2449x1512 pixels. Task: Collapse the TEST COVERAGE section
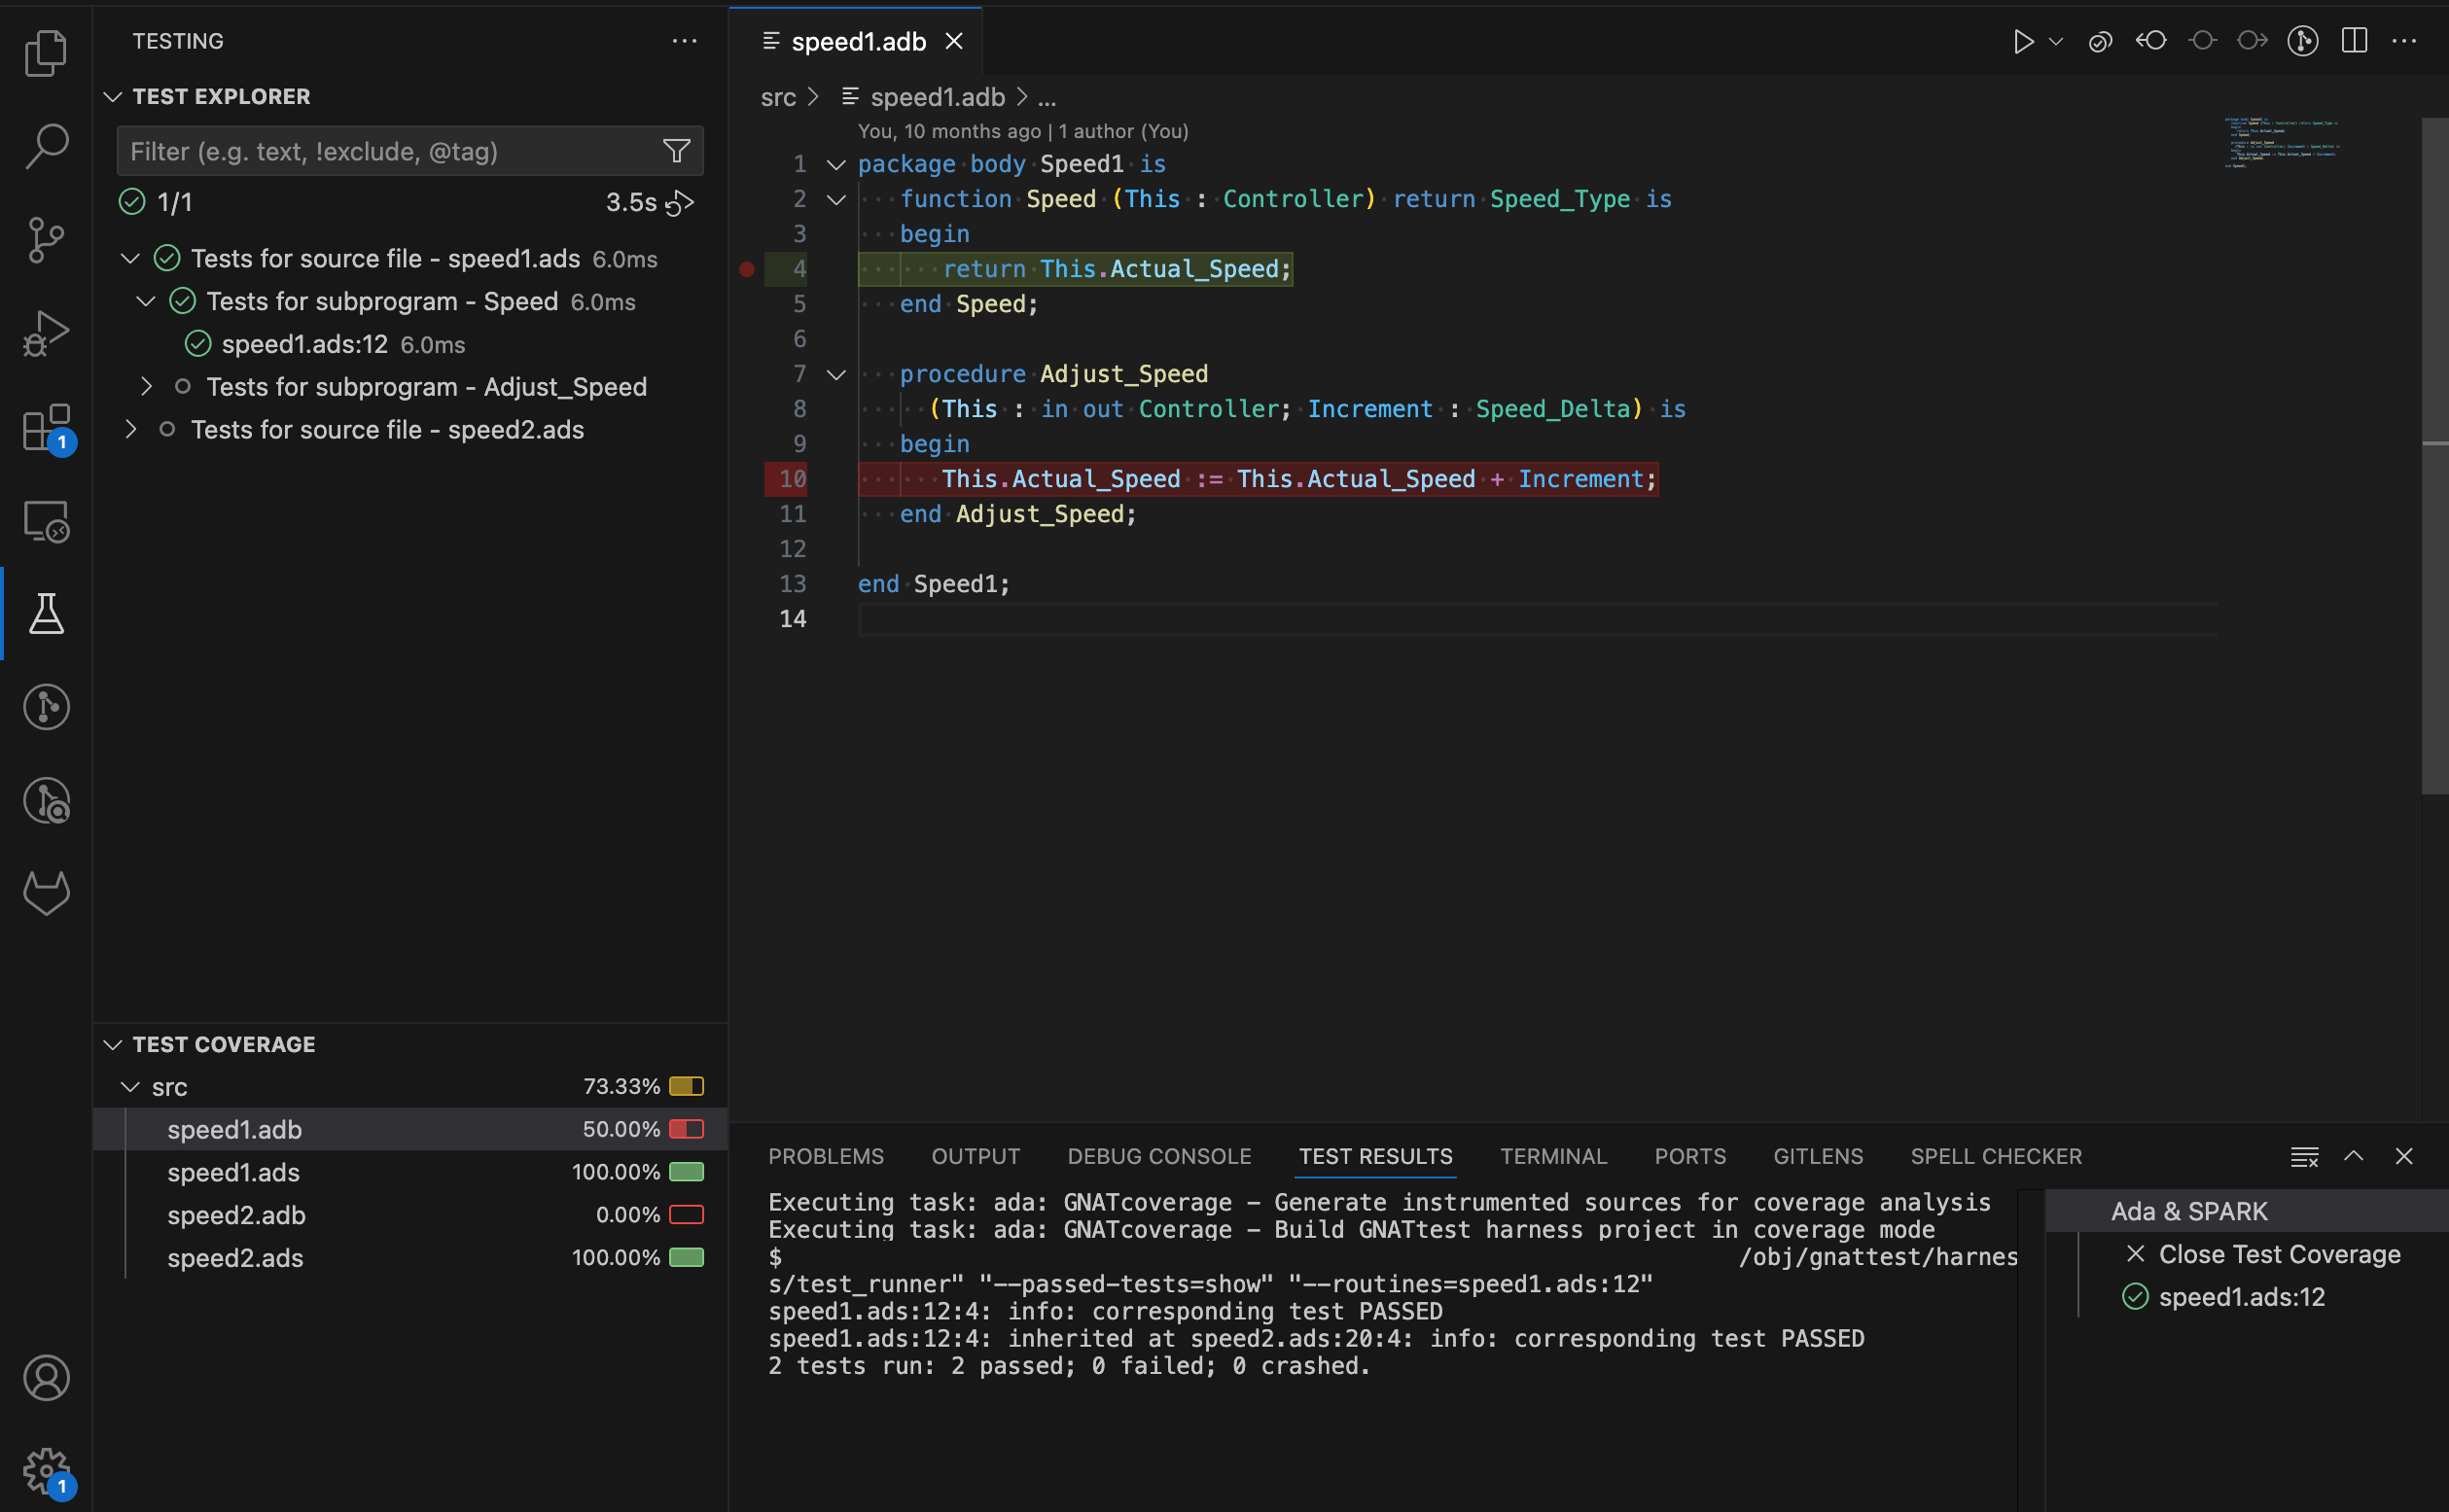pos(113,1045)
